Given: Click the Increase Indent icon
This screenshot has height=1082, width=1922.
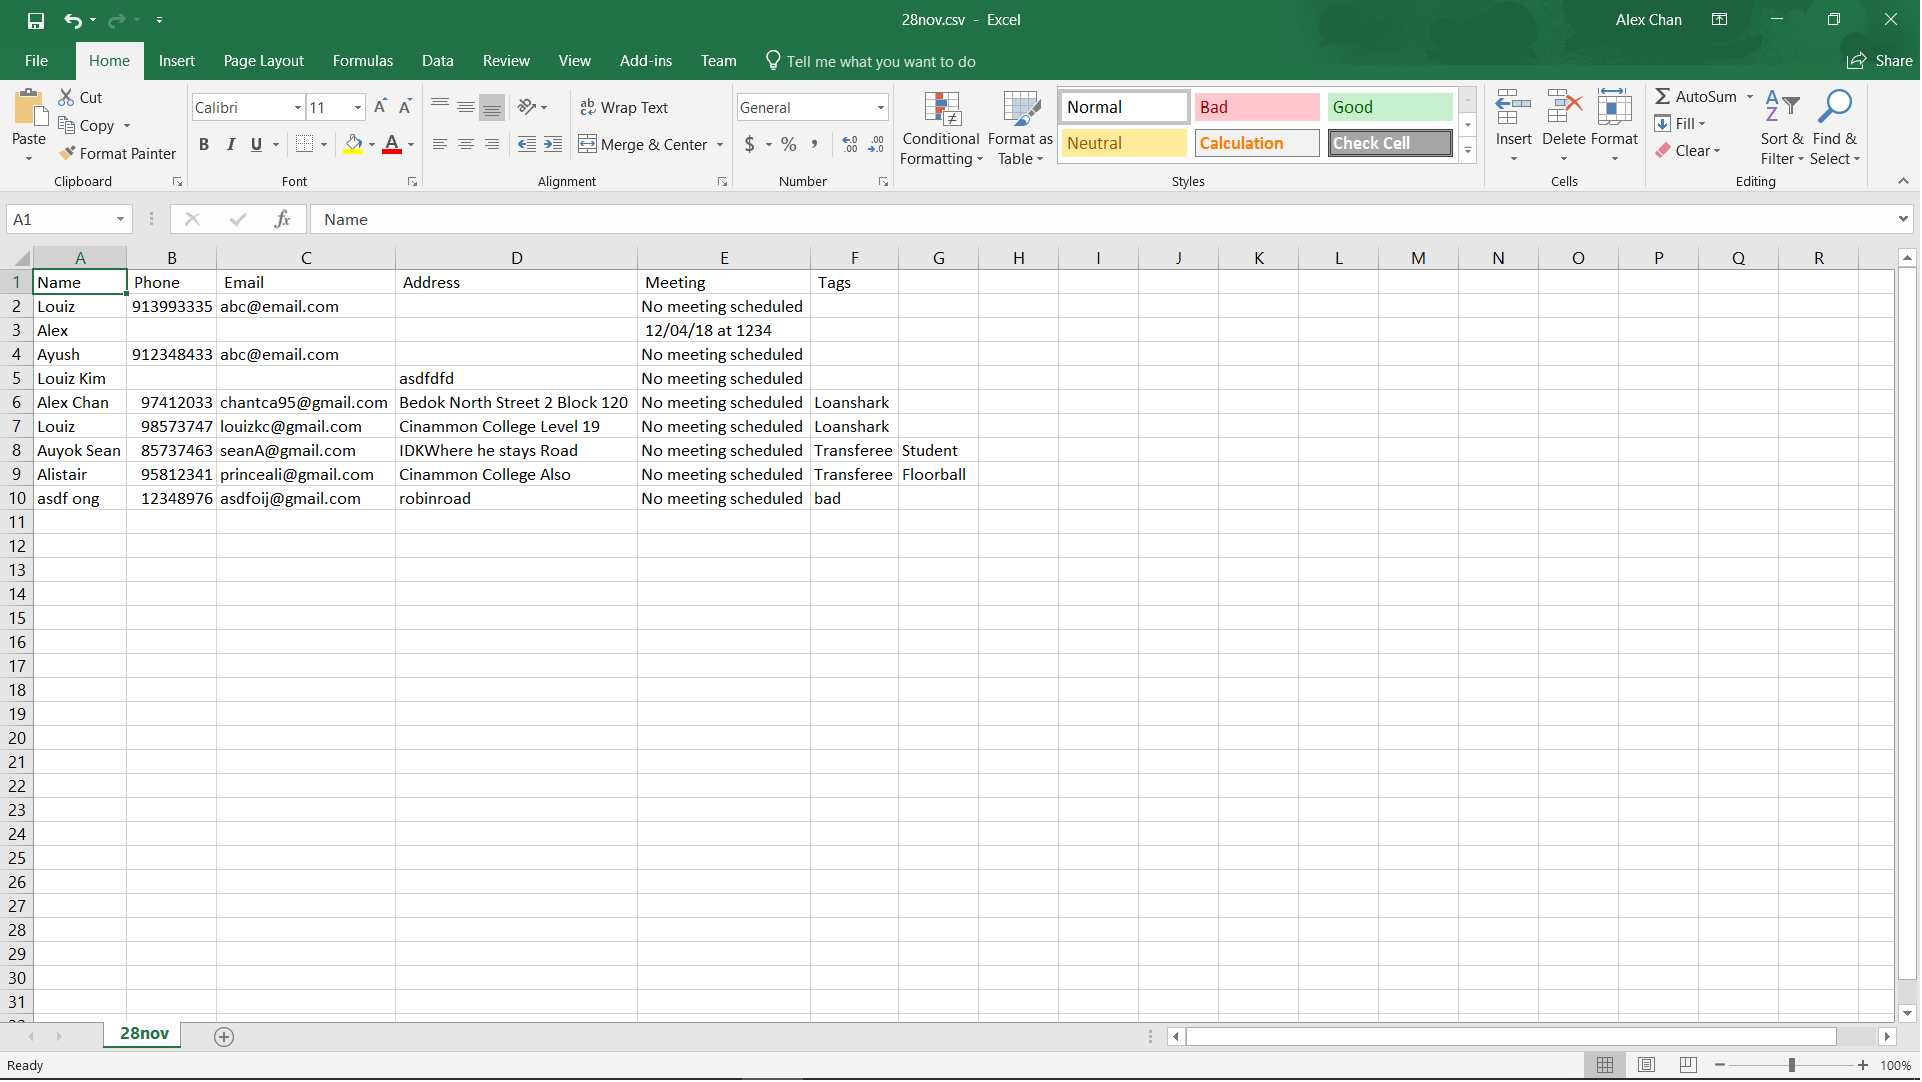Looking at the screenshot, I should pyautogui.click(x=553, y=144).
